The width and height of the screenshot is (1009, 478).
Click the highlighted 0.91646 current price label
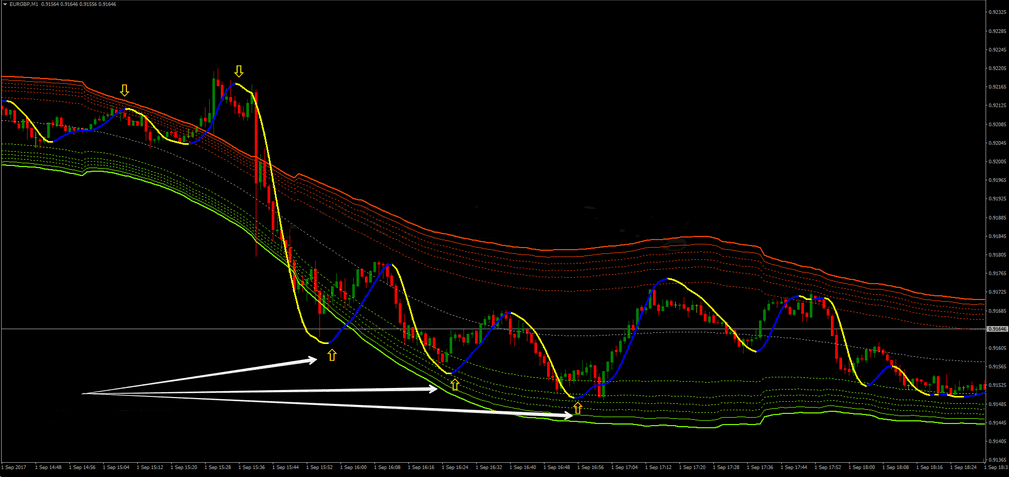[996, 329]
